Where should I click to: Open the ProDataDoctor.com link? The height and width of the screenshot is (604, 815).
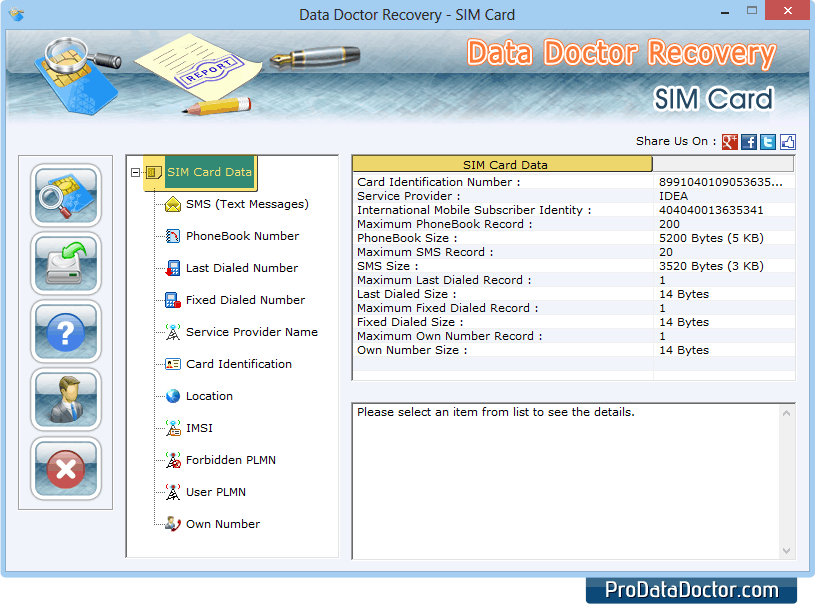click(x=691, y=590)
